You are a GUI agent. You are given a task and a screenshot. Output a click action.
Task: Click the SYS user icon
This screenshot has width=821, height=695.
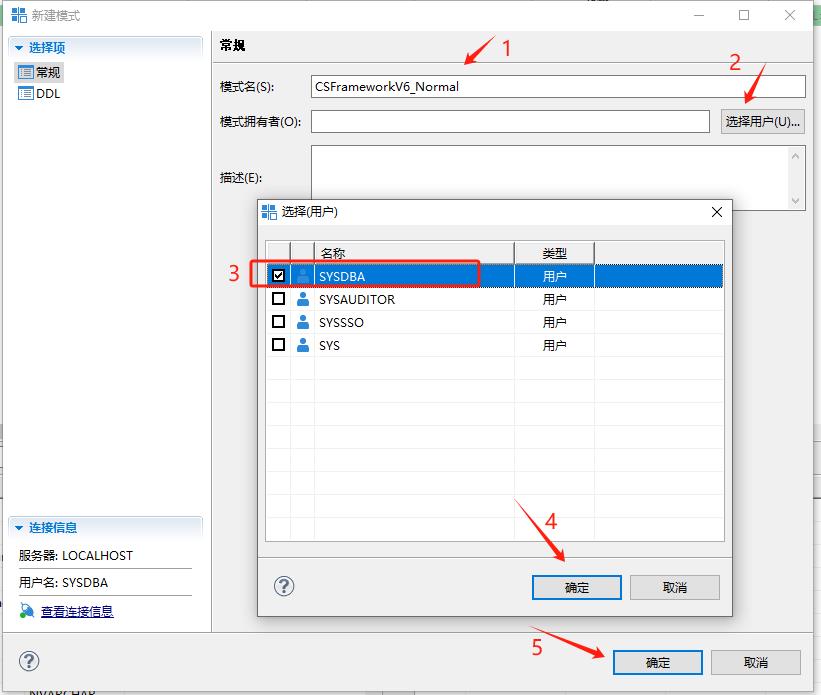303,345
